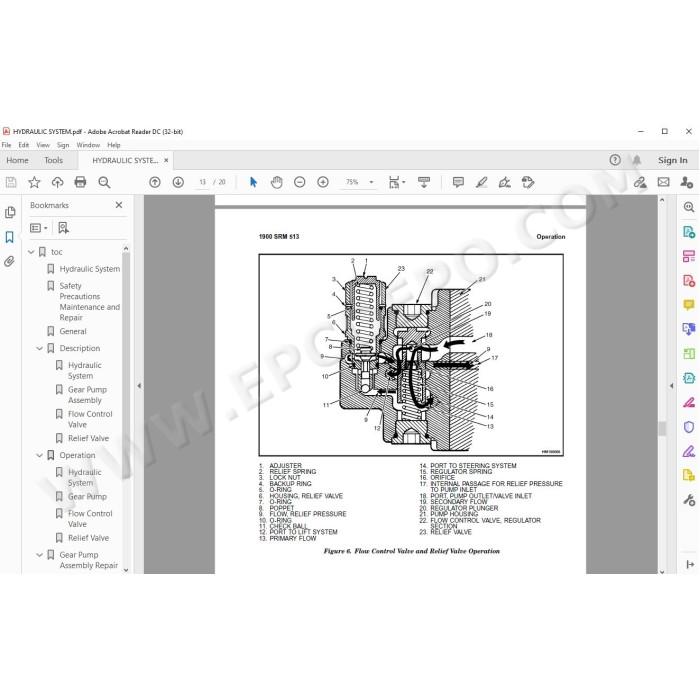700x700 pixels.
Task: Click the Save file icon
Action: click(11, 182)
